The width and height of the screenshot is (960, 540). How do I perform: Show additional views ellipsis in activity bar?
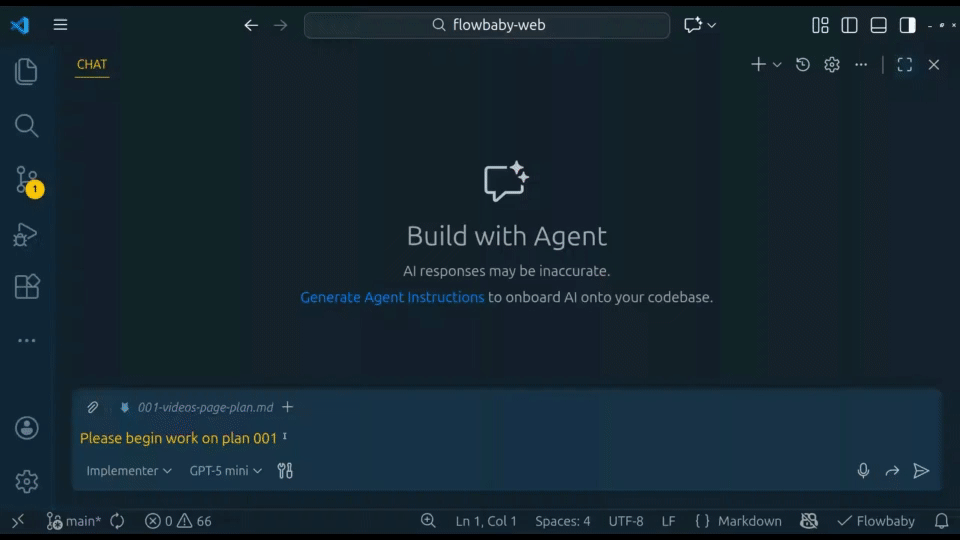tap(26, 340)
